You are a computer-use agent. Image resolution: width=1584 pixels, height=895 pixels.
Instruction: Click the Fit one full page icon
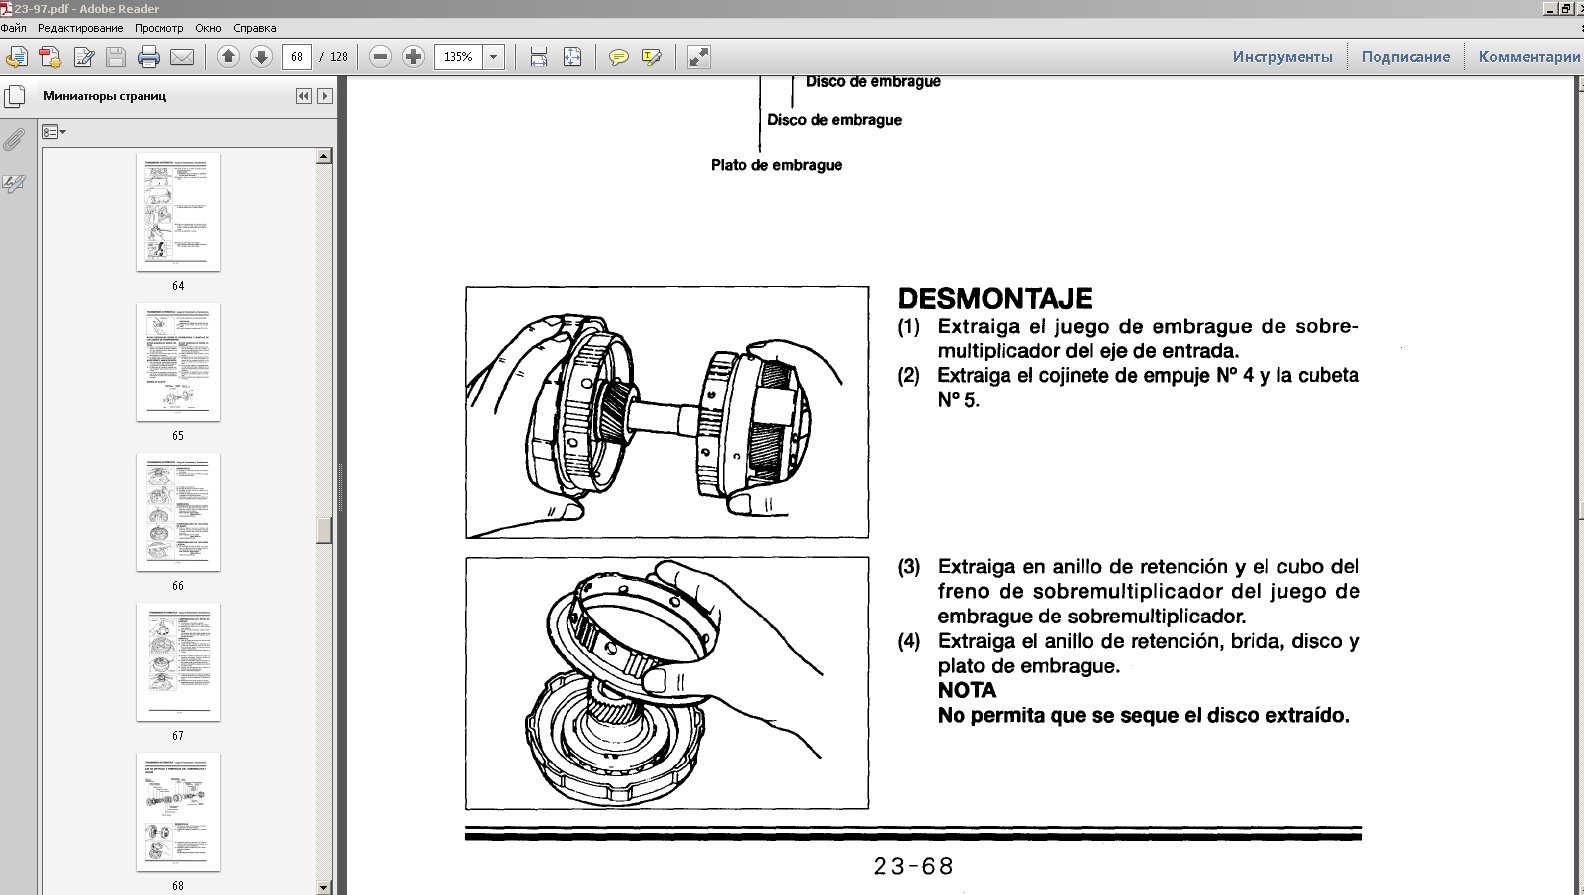coord(572,57)
